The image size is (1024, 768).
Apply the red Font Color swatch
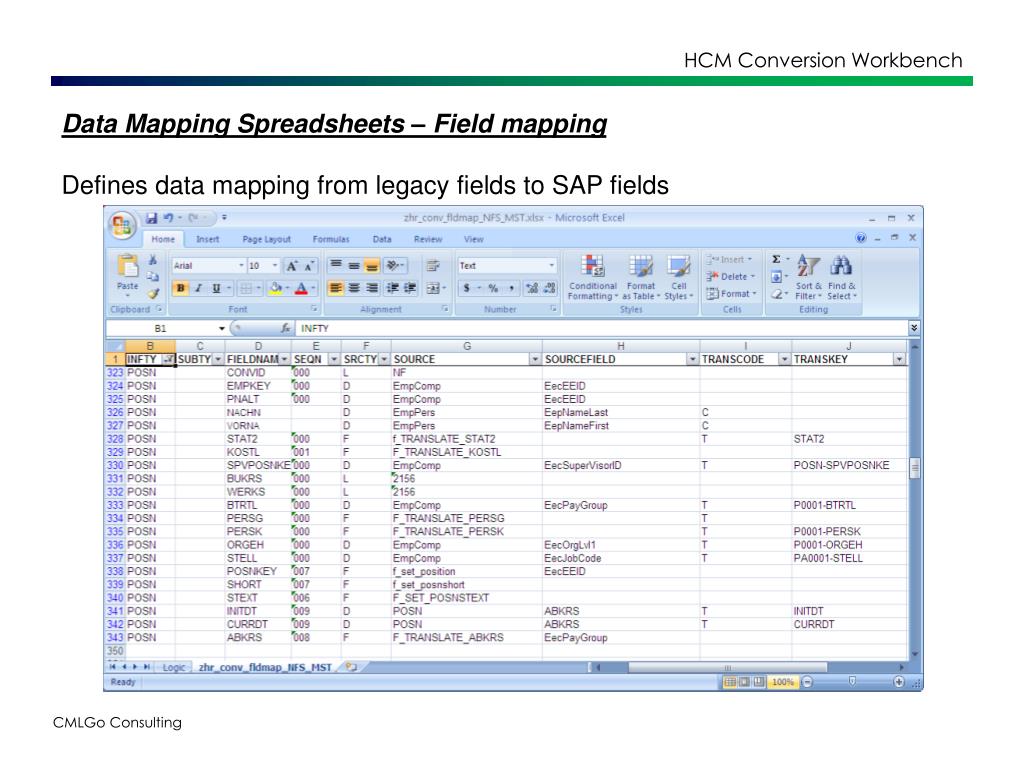pos(300,288)
